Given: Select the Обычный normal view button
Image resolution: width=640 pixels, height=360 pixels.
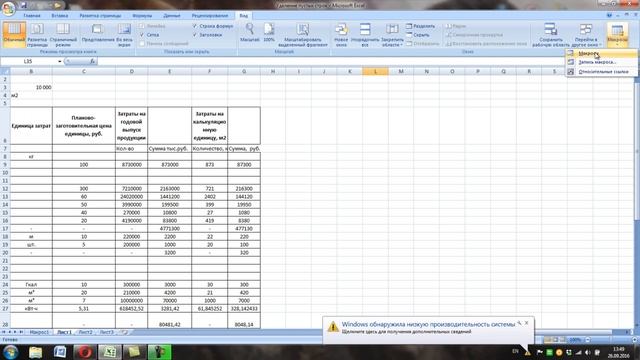Looking at the screenshot, I should pos(14,34).
